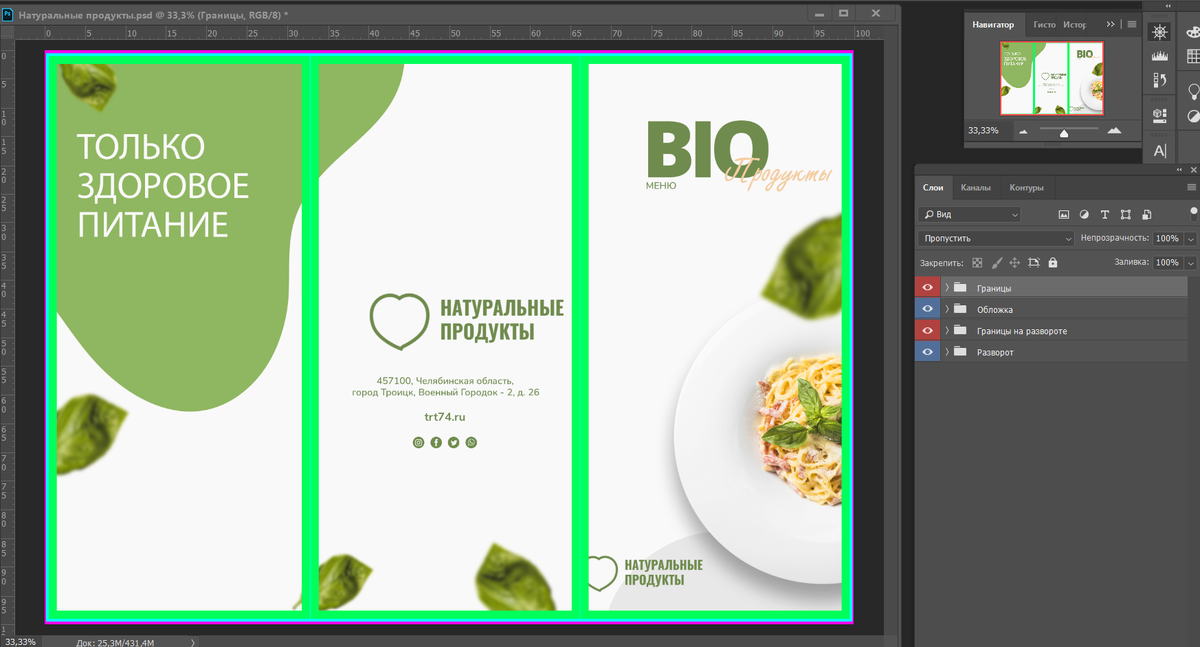
Task: Open the Layers panel menu icon
Action: pyautogui.click(x=1191, y=187)
